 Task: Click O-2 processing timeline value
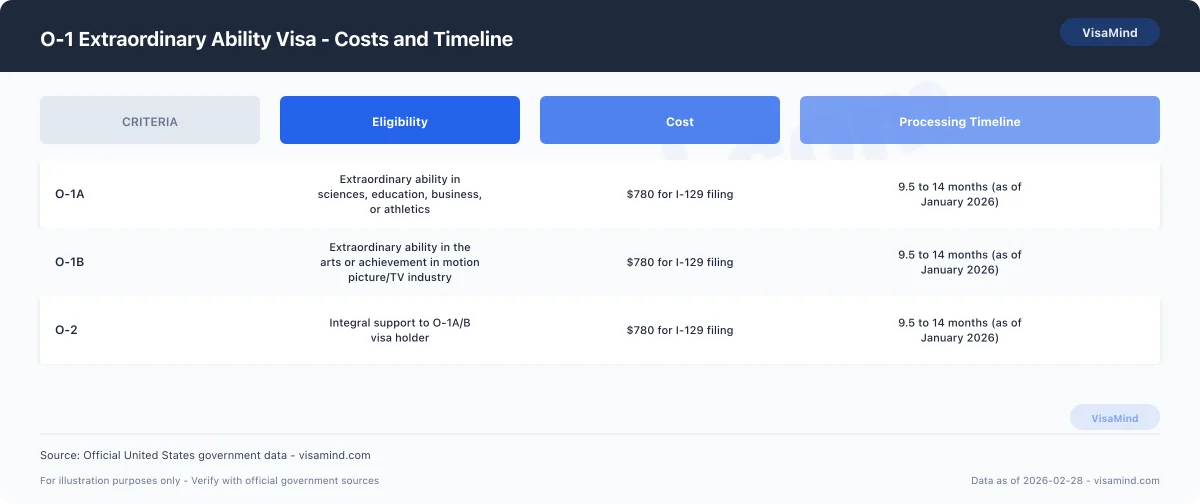tap(960, 330)
